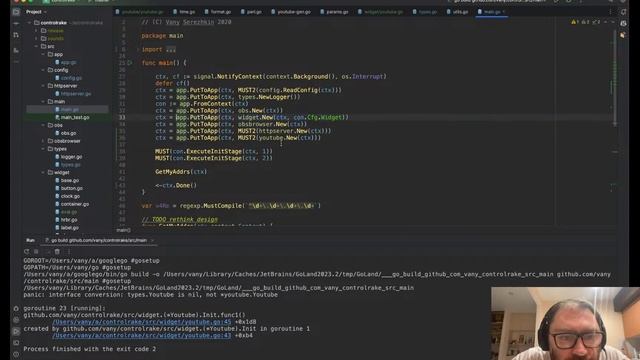
Task: Open button.go in project tree
Action: (71, 189)
